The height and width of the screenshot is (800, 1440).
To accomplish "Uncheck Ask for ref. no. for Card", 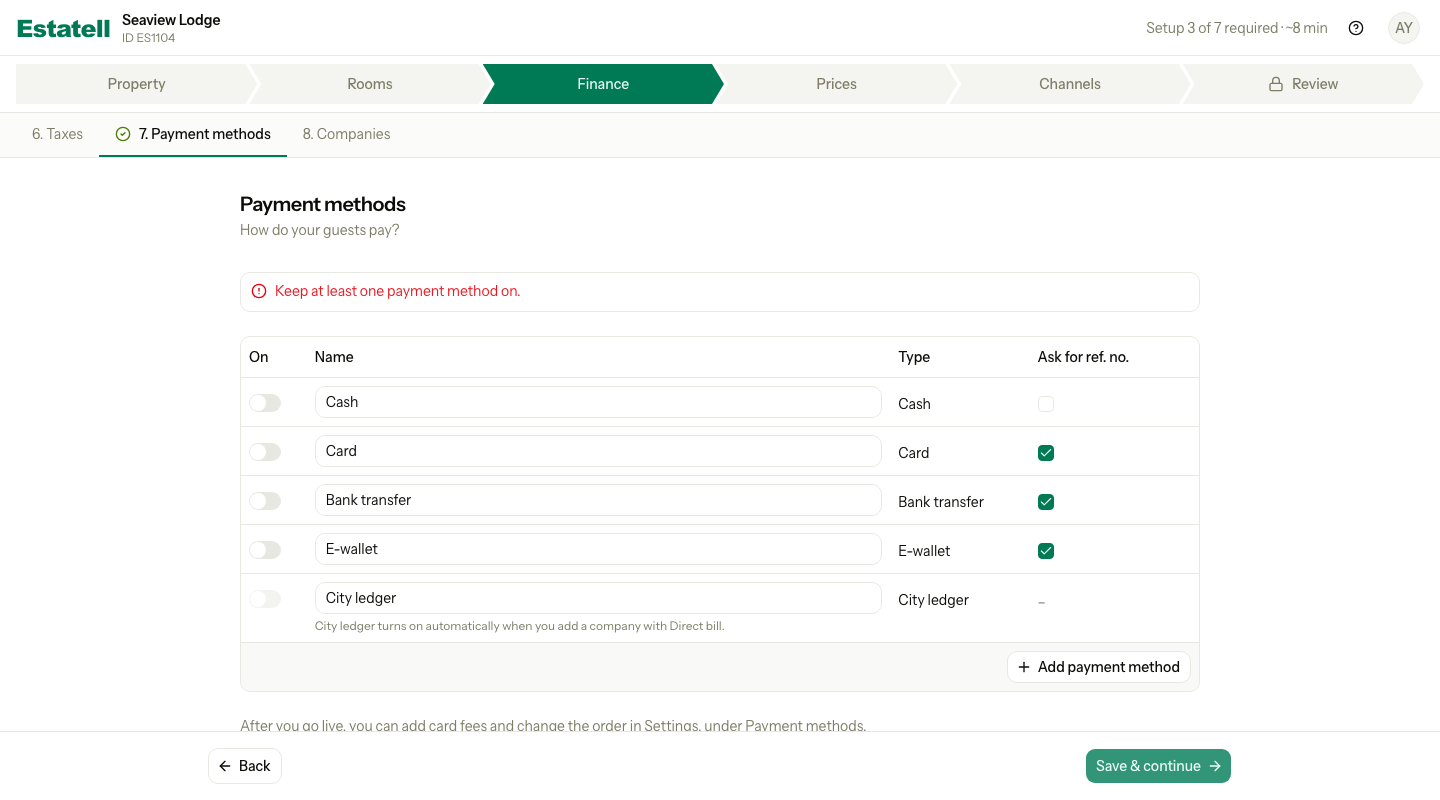I will tap(1046, 453).
